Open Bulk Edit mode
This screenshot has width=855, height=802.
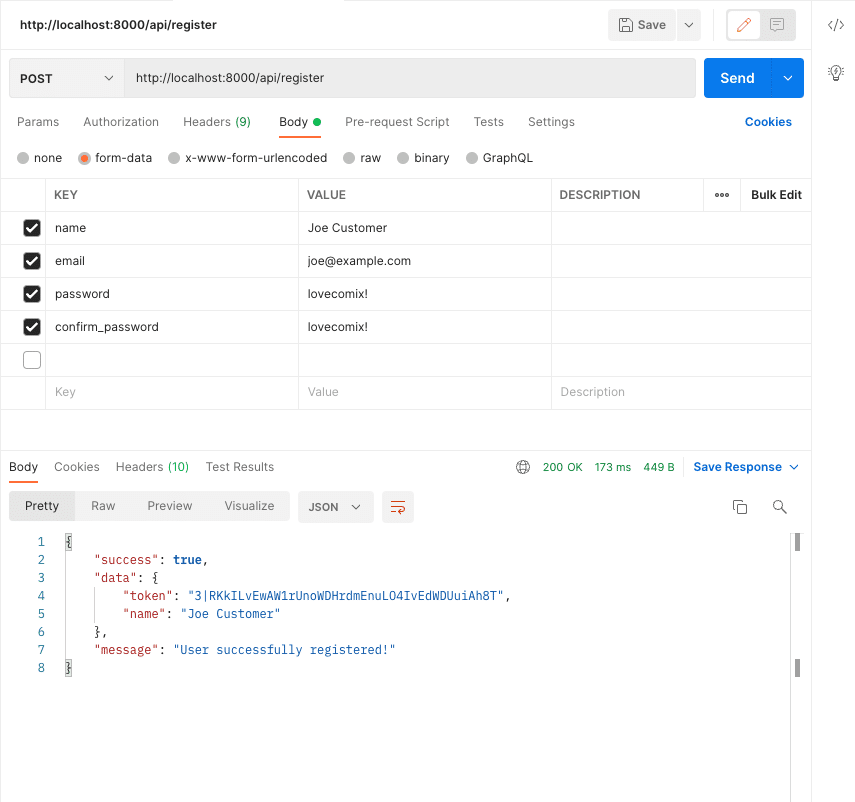776,195
